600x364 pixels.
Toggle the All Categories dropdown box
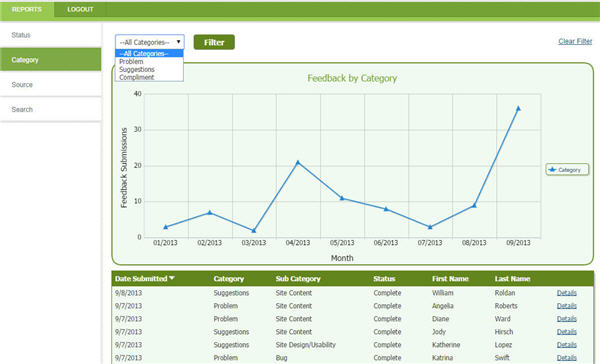150,42
